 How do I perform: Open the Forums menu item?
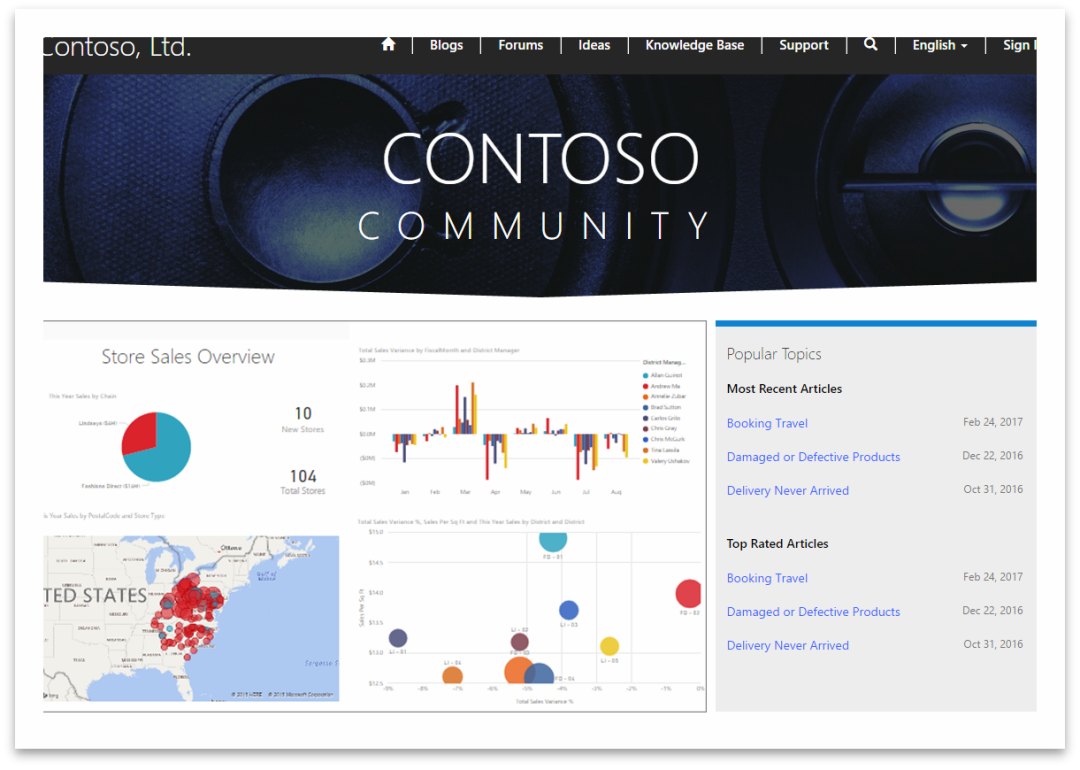pyautogui.click(x=521, y=45)
